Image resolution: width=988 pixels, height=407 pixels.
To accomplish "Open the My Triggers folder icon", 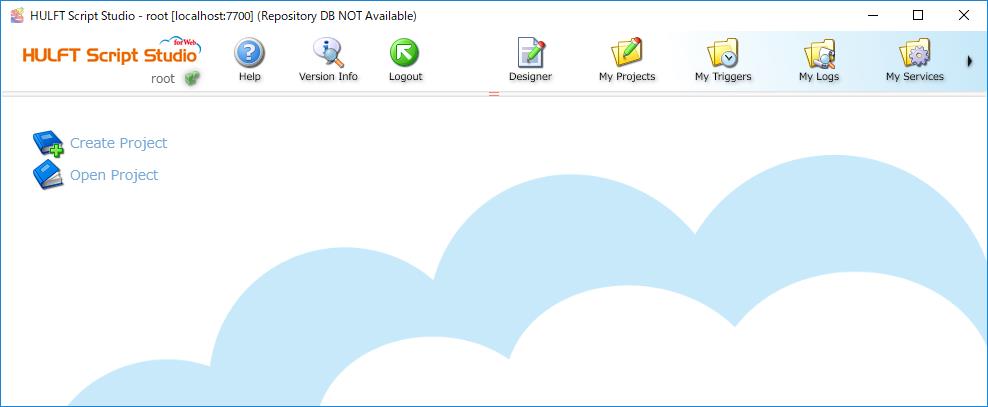I will [723, 53].
